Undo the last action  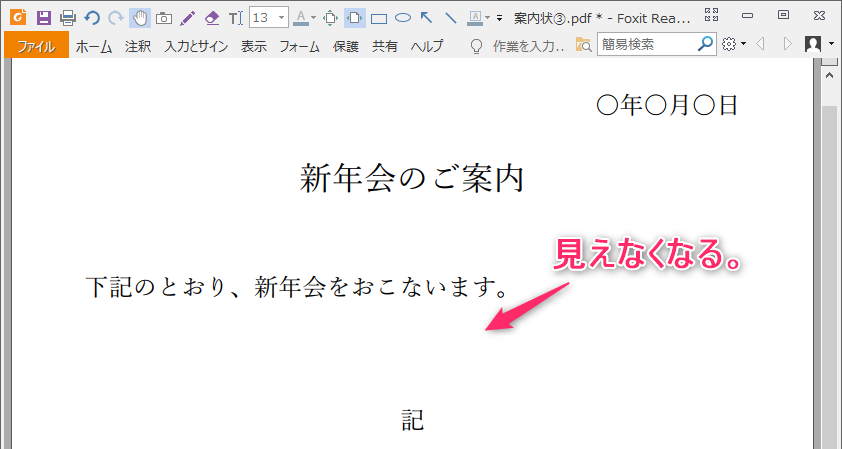(x=92, y=18)
